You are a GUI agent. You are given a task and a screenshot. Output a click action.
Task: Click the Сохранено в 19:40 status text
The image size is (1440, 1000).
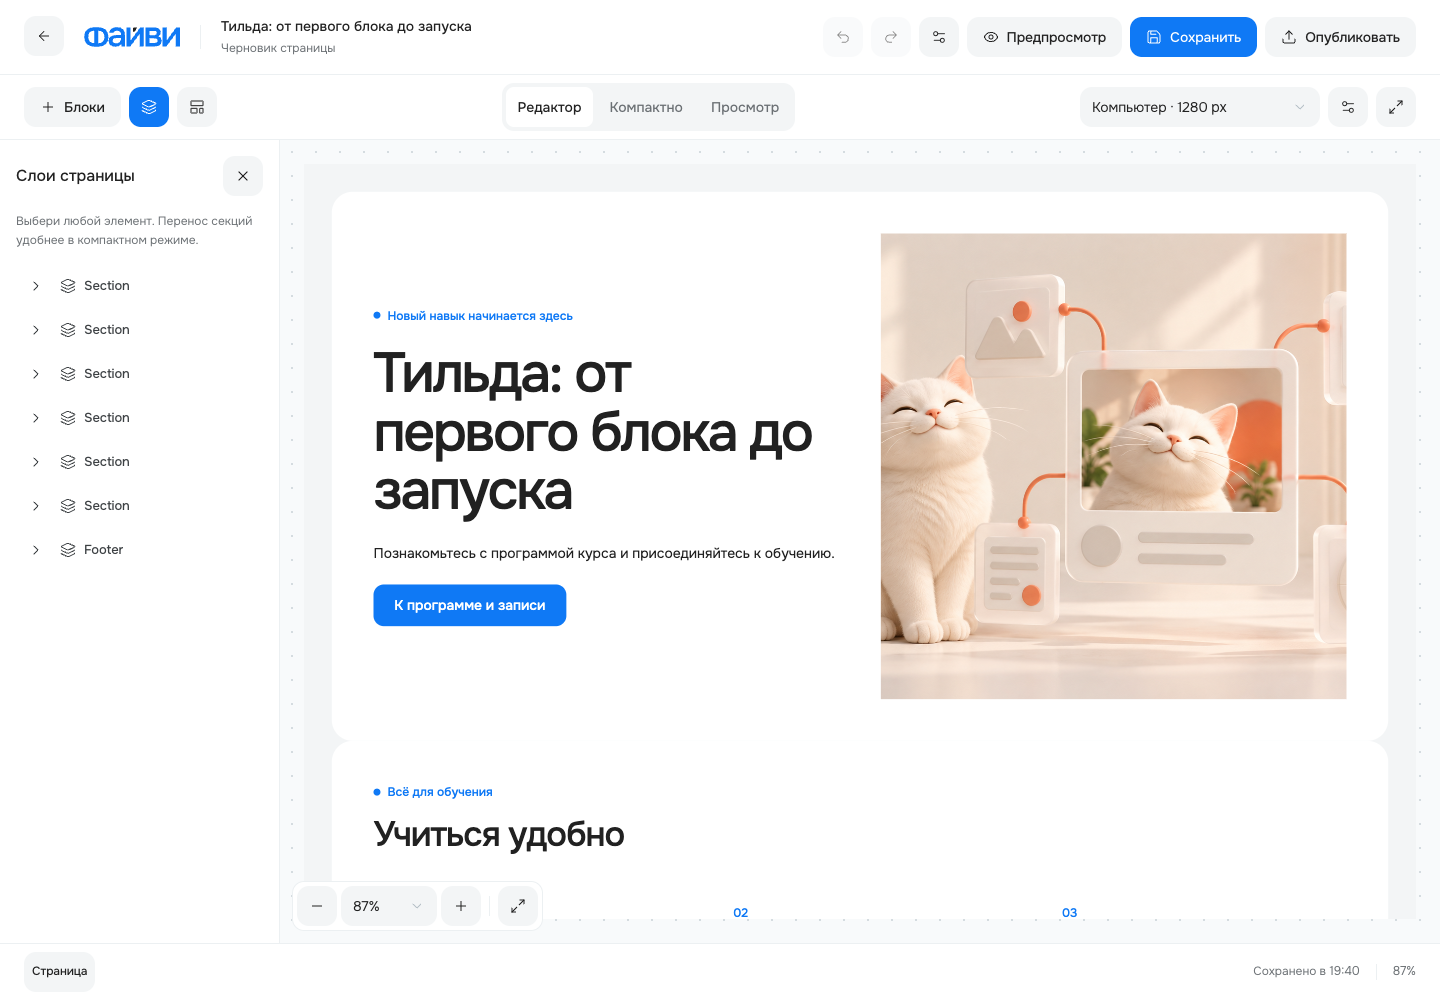1306,971
